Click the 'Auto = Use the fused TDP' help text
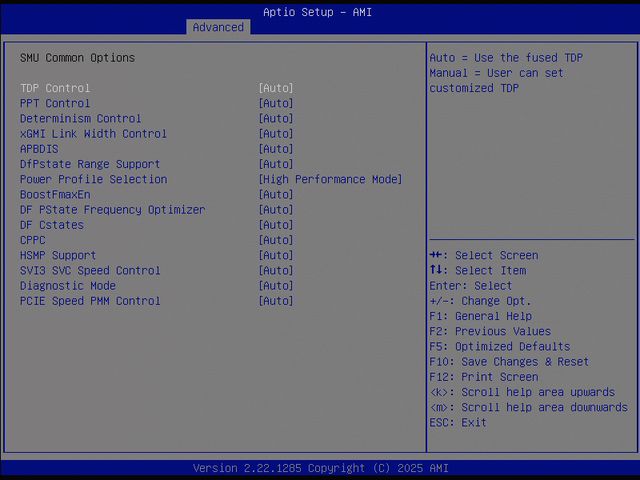Screen dimensions: 640x480 506,58
